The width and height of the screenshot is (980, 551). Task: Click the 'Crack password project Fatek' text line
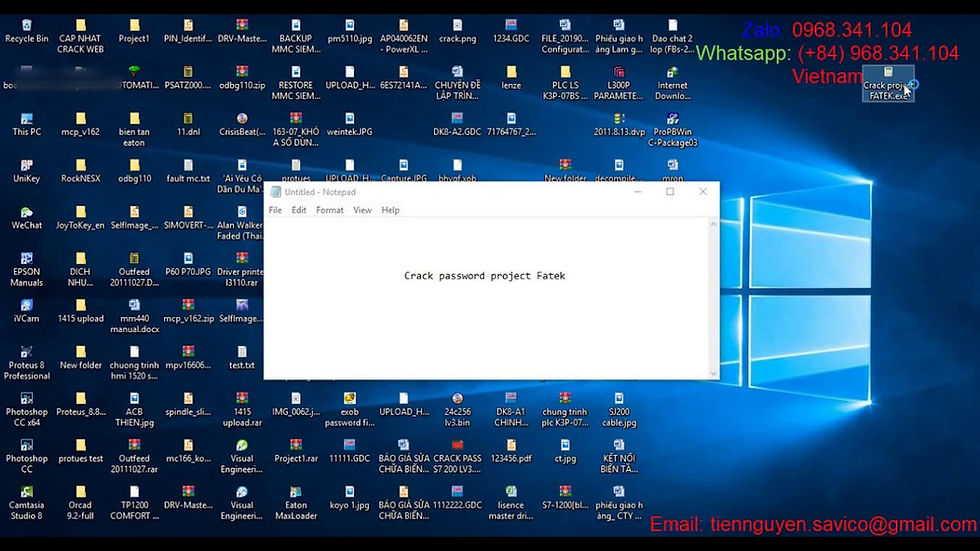point(484,276)
